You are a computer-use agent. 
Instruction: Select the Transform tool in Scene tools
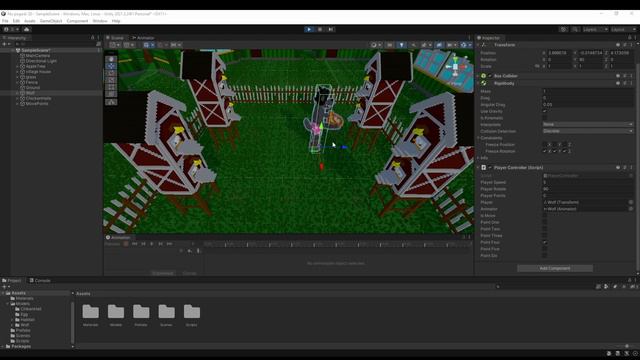click(111, 94)
